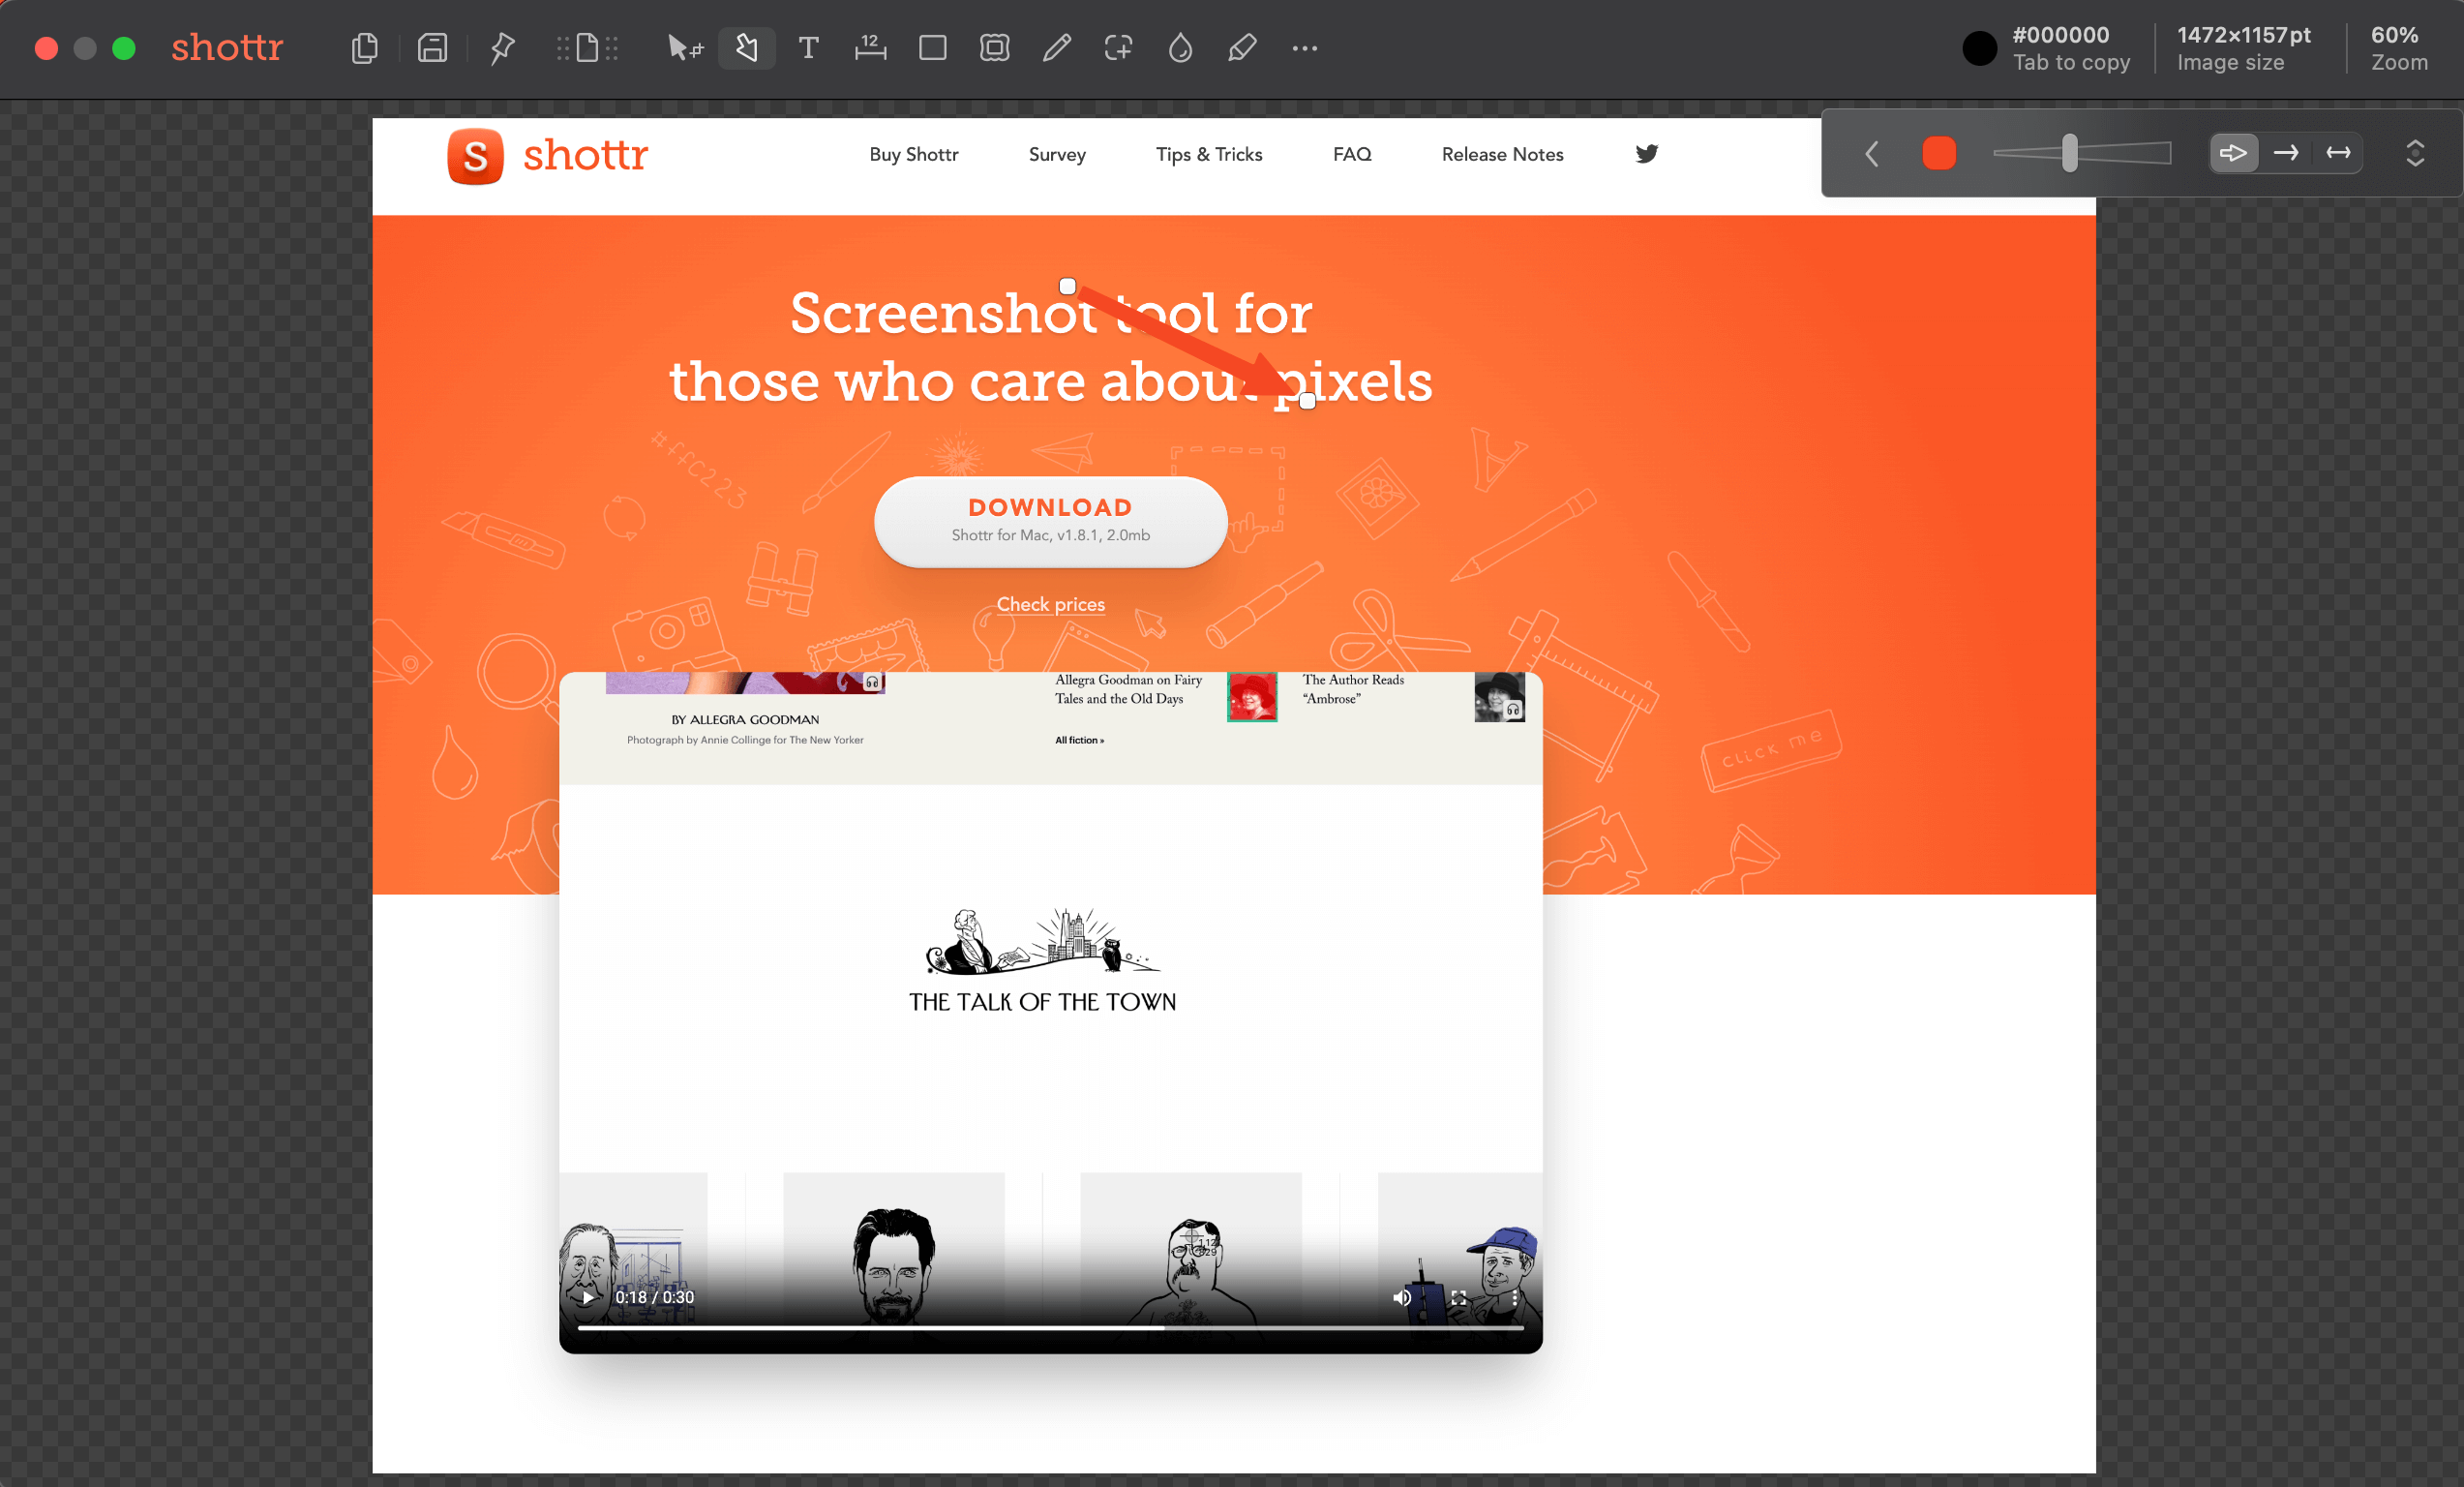2464x1487 pixels.
Task: Select the Text tool
Action: coord(808,47)
